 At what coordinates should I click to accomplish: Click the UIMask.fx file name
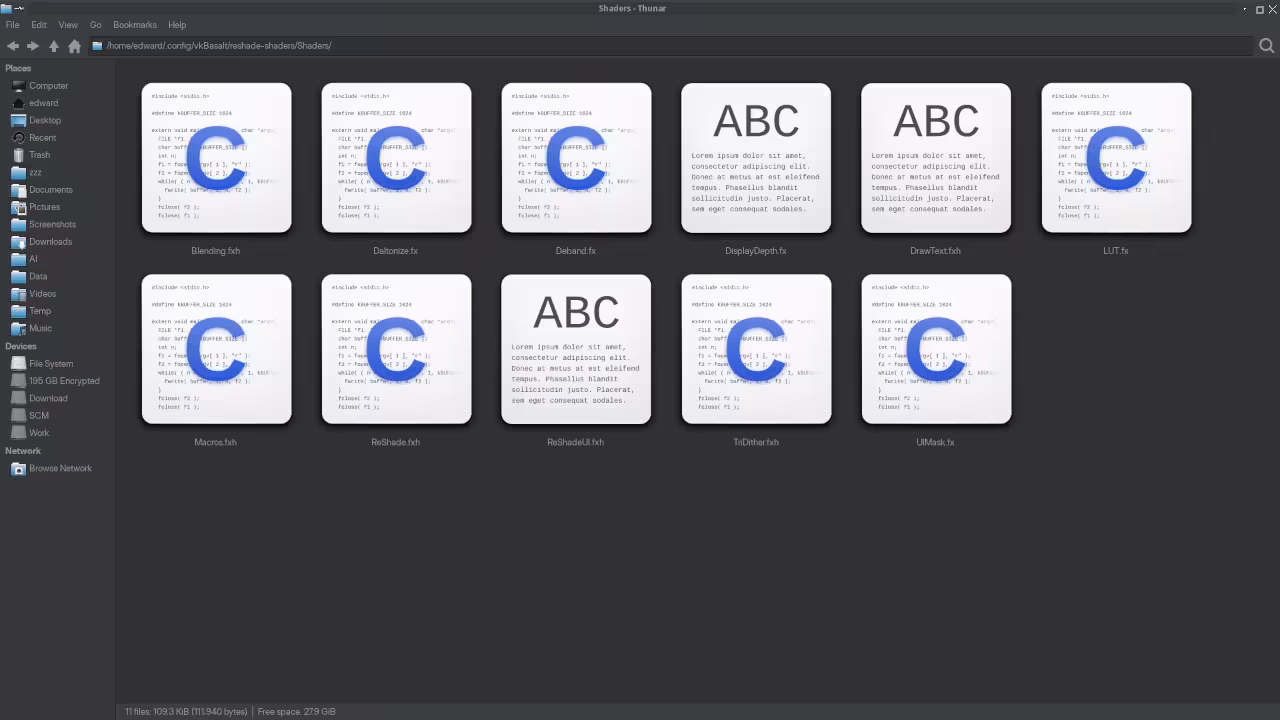click(x=936, y=442)
